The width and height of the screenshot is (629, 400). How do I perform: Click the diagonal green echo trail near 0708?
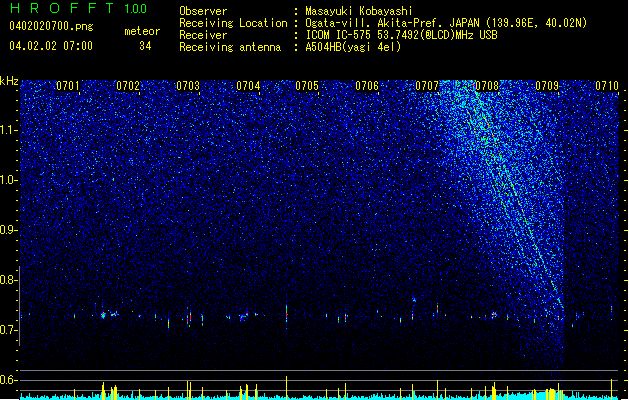coord(517,197)
